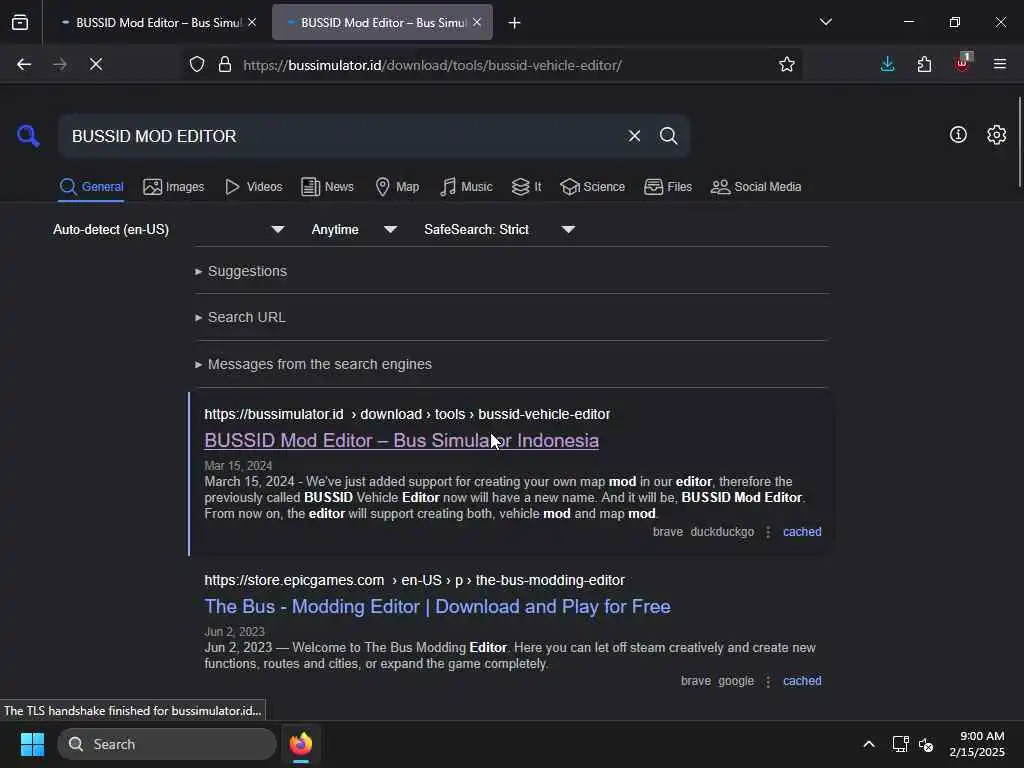Open the Firefox hamburger application menu

1000,64
